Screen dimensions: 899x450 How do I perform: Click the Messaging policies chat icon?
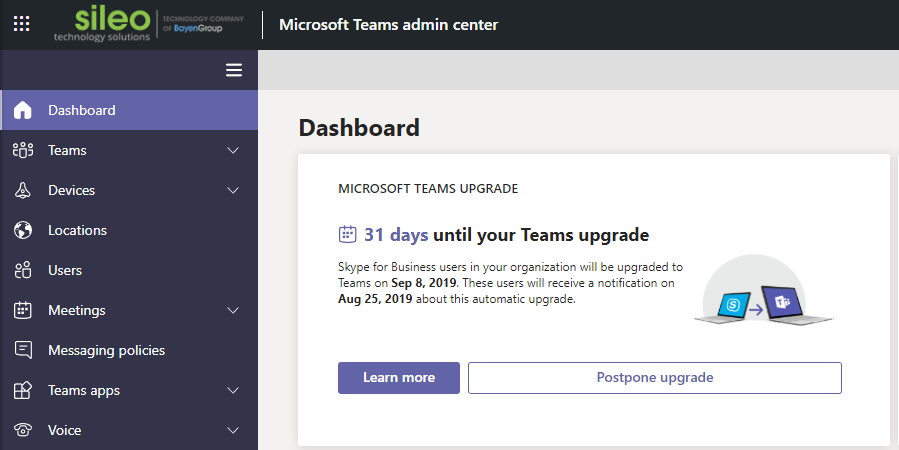coord(22,350)
